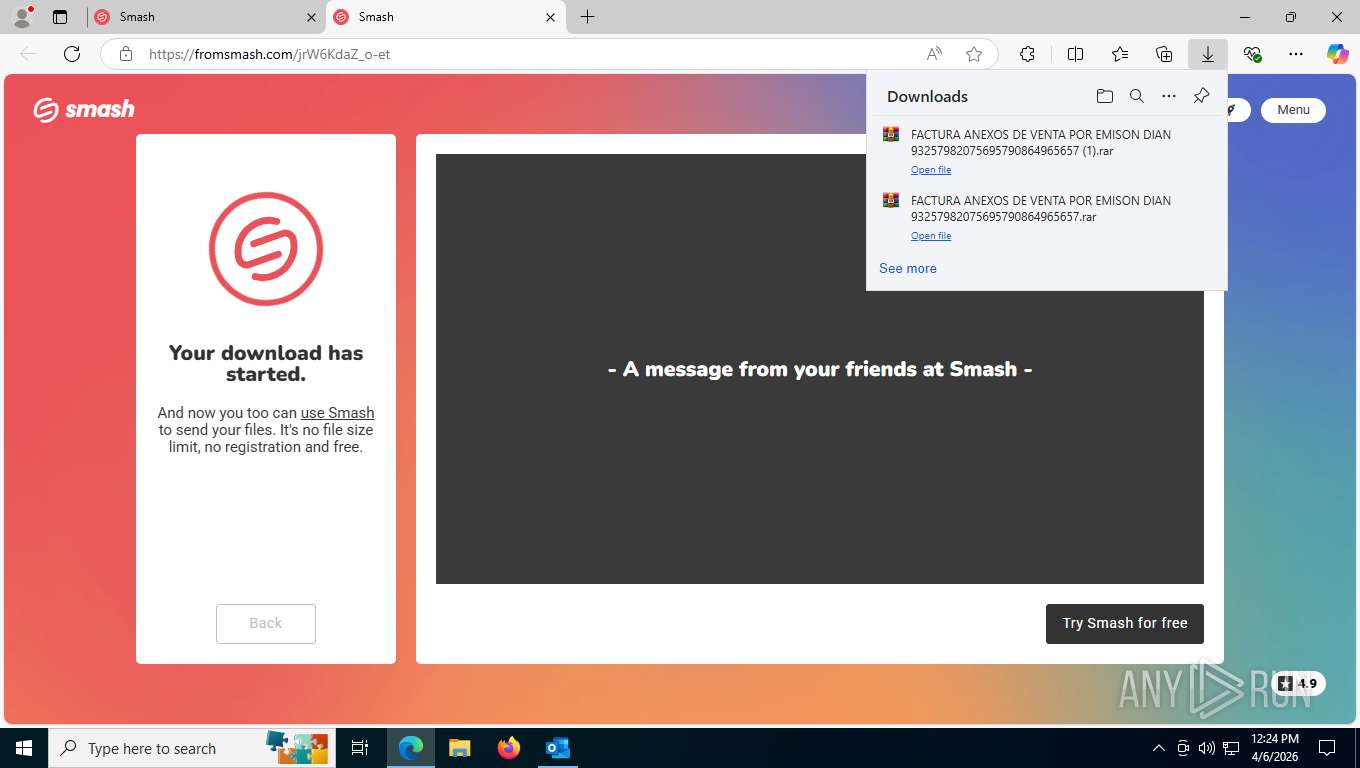
Task: Open the Favorites list icon
Action: coord(1120,54)
